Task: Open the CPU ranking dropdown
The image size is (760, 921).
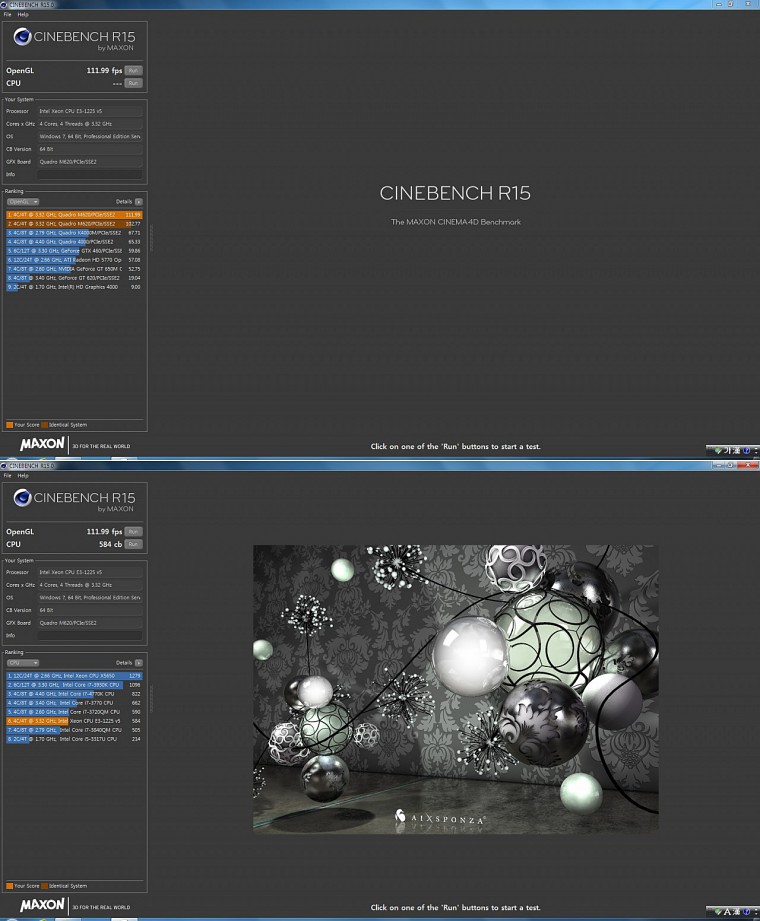Action: click(x=23, y=663)
